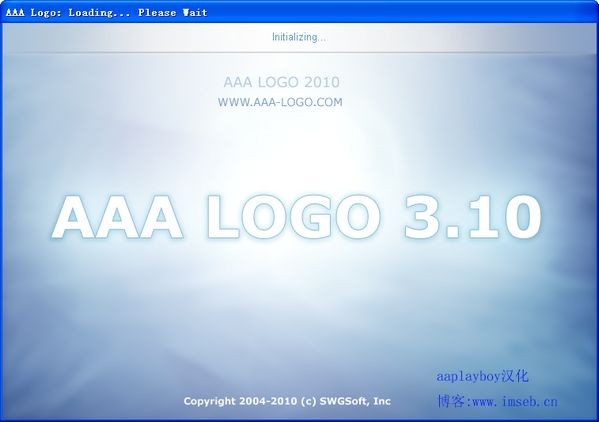599x422 pixels.
Task: Click the WWW.AAA-LOGO.COM website link
Action: (x=280, y=102)
